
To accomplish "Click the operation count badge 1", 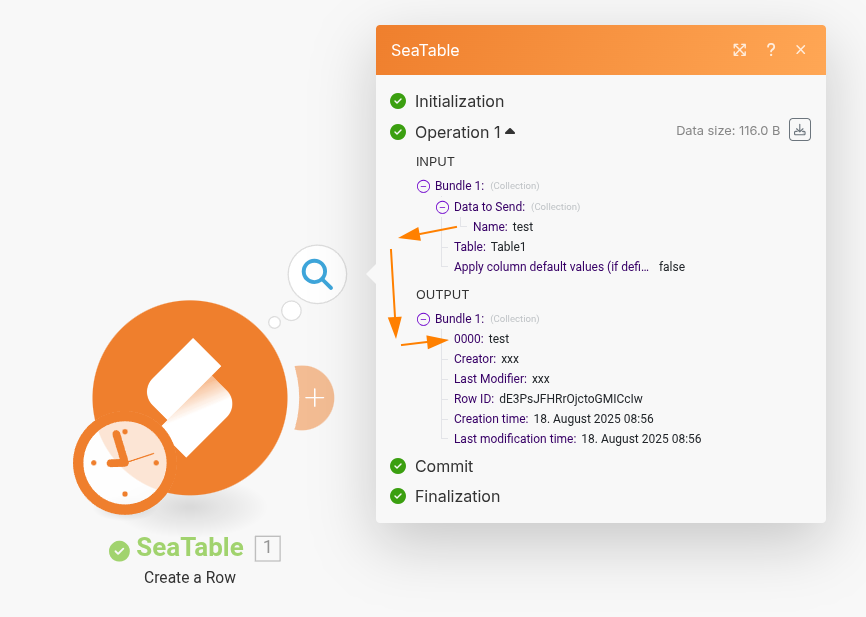I will click(268, 548).
